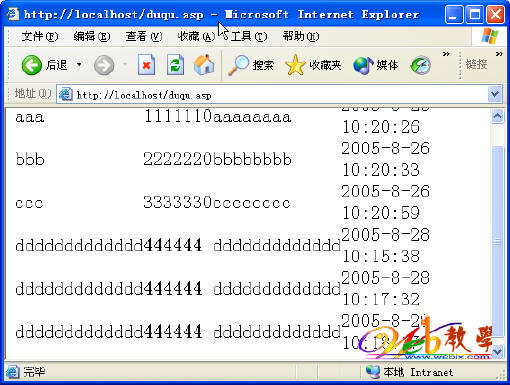Click the '10:15:38' time text
This screenshot has height=385, width=510.
pyautogui.click(x=381, y=256)
